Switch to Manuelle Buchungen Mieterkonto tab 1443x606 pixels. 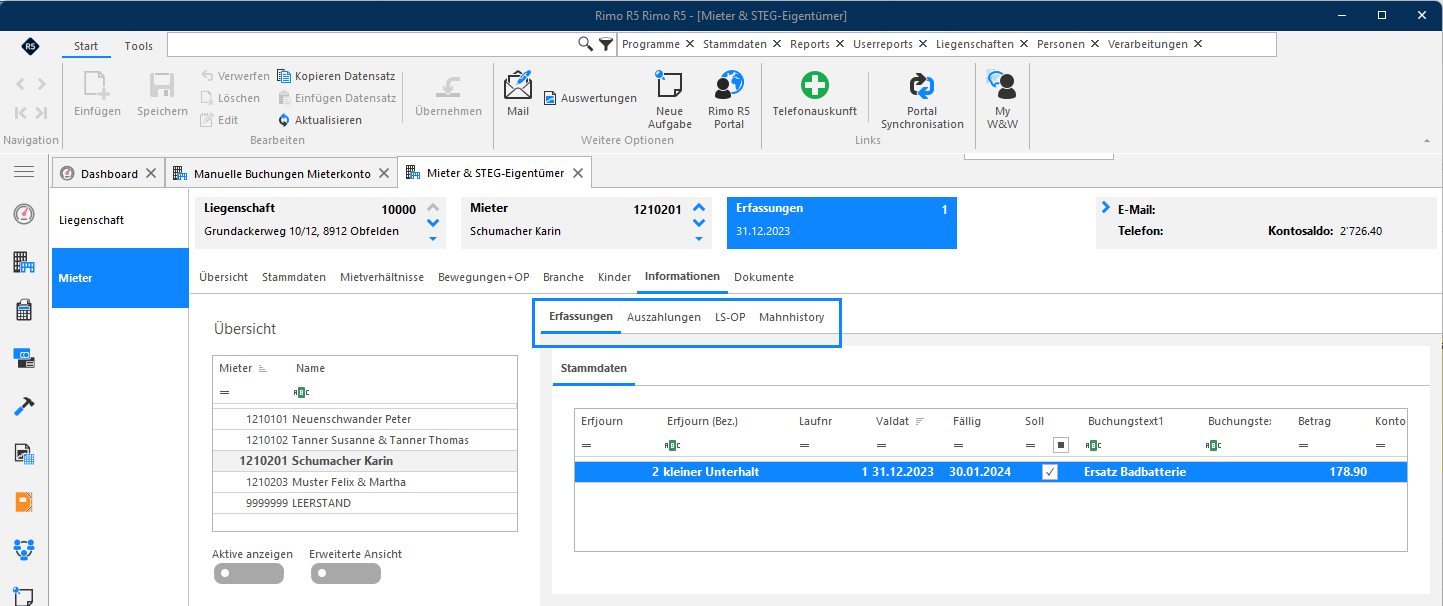point(281,174)
